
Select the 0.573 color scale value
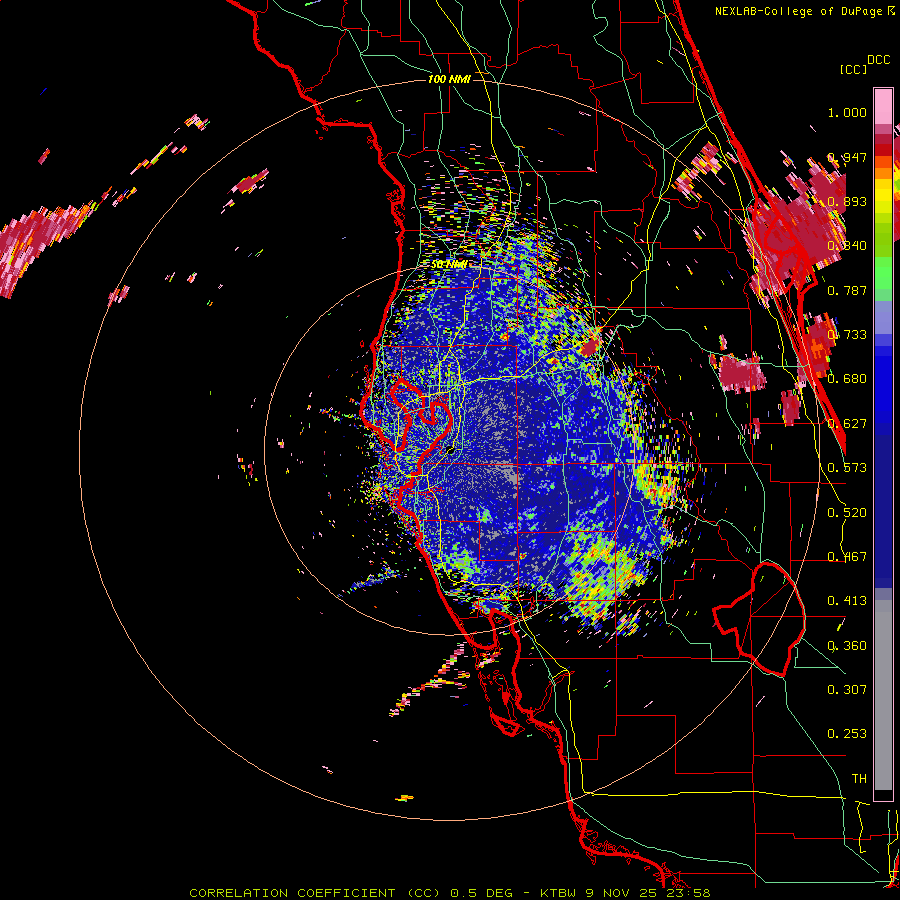point(847,468)
